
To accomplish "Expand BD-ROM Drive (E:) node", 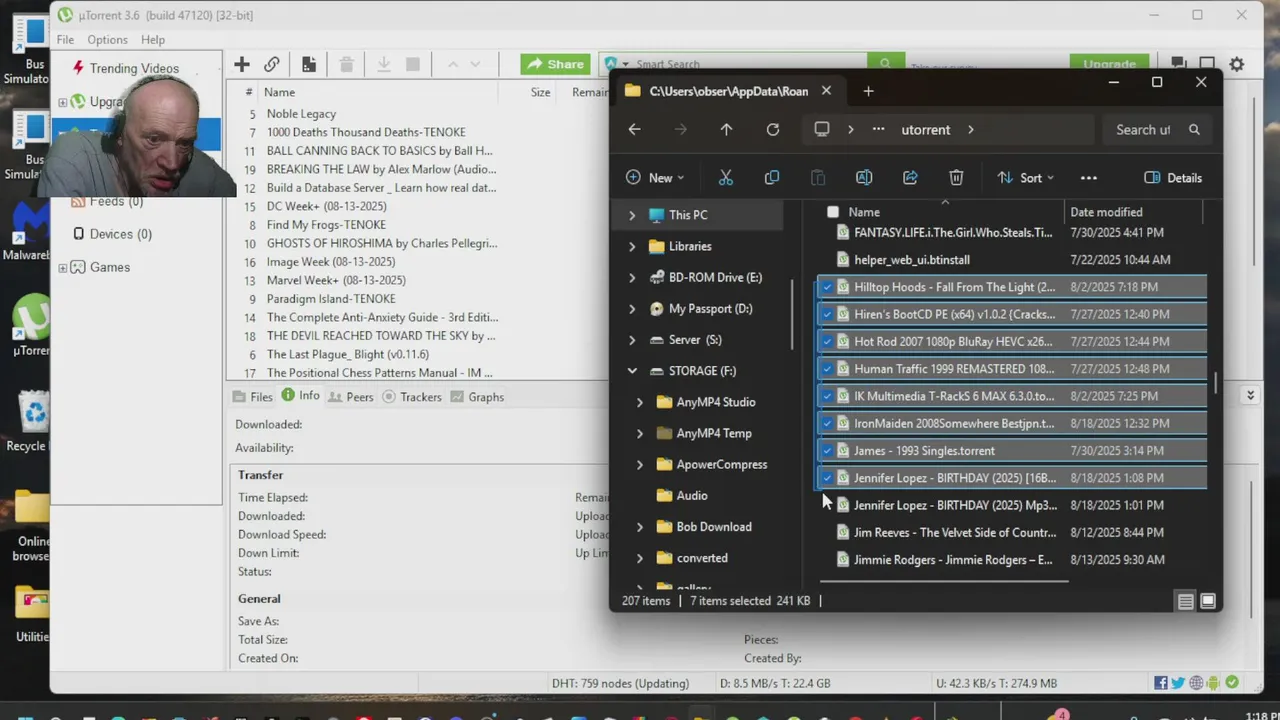I will 632,277.
